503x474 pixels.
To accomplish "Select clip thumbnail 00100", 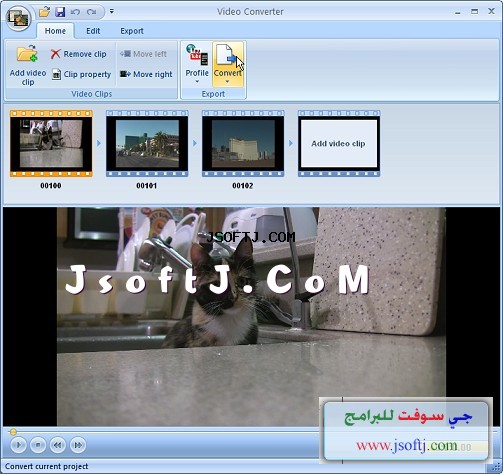I will [x=51, y=143].
